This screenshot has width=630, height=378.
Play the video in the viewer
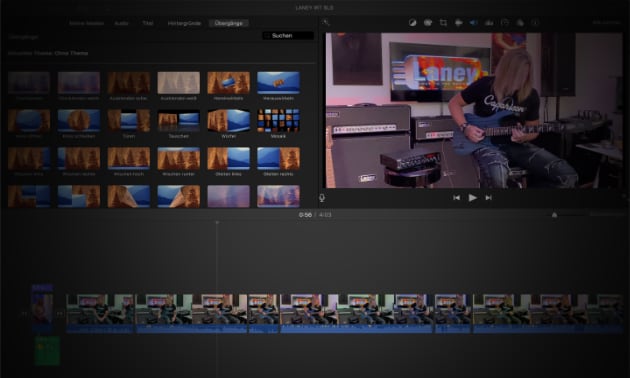tap(472, 198)
